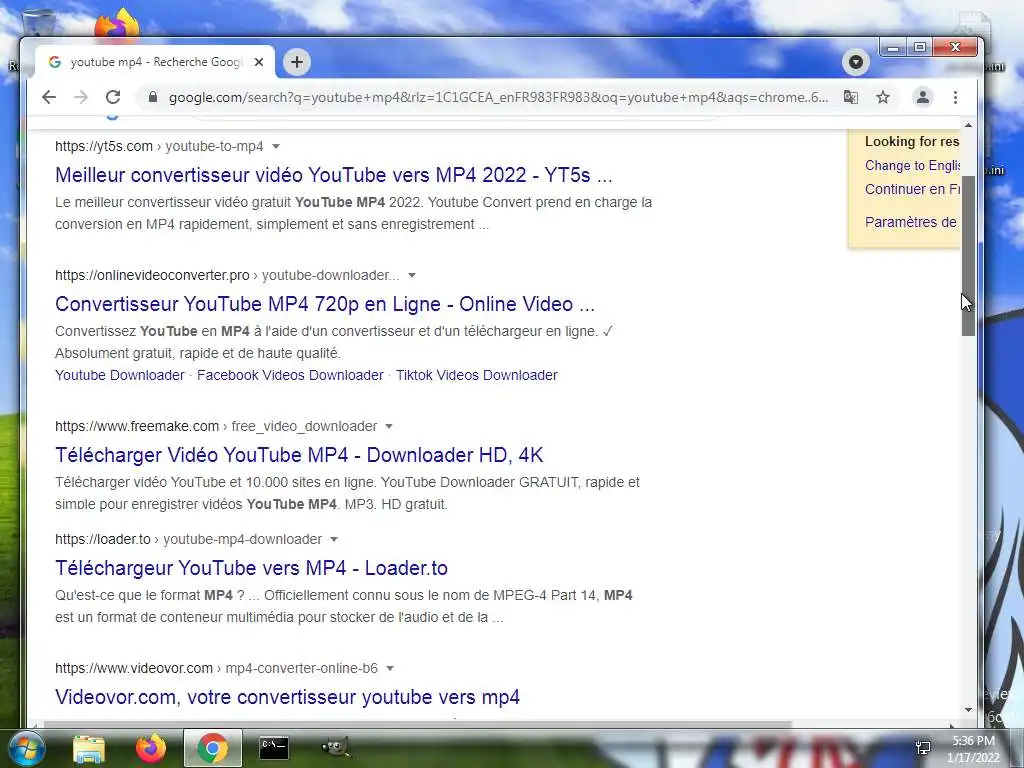Image resolution: width=1024 pixels, height=768 pixels.
Task: Bookmark page with the star icon
Action: (x=883, y=97)
